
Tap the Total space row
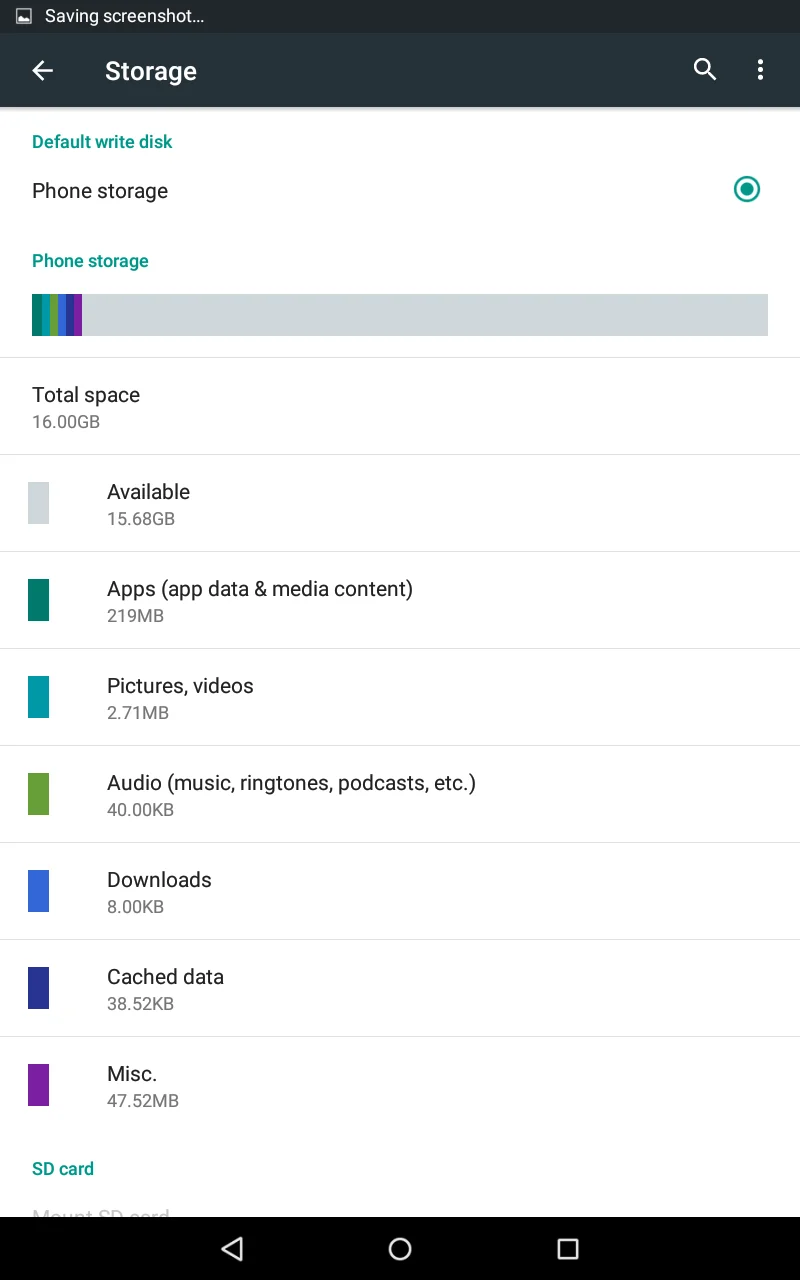86,406
